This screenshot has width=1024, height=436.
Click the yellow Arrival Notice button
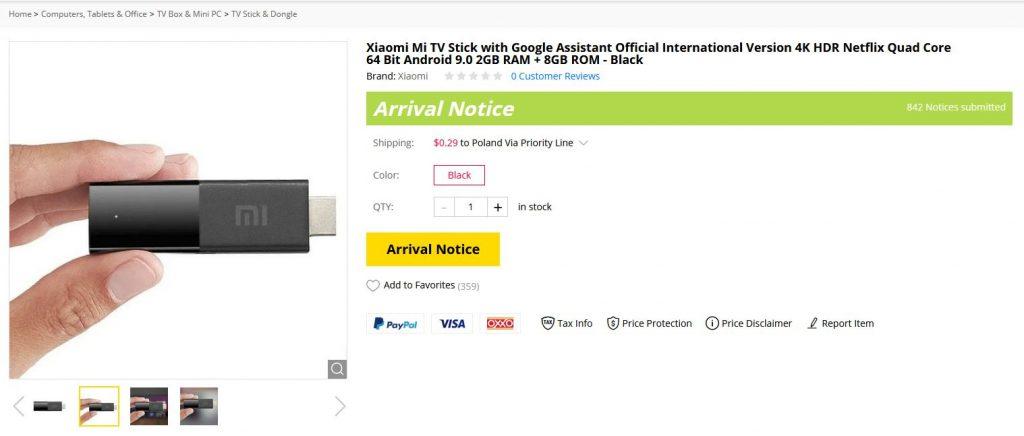(x=433, y=249)
